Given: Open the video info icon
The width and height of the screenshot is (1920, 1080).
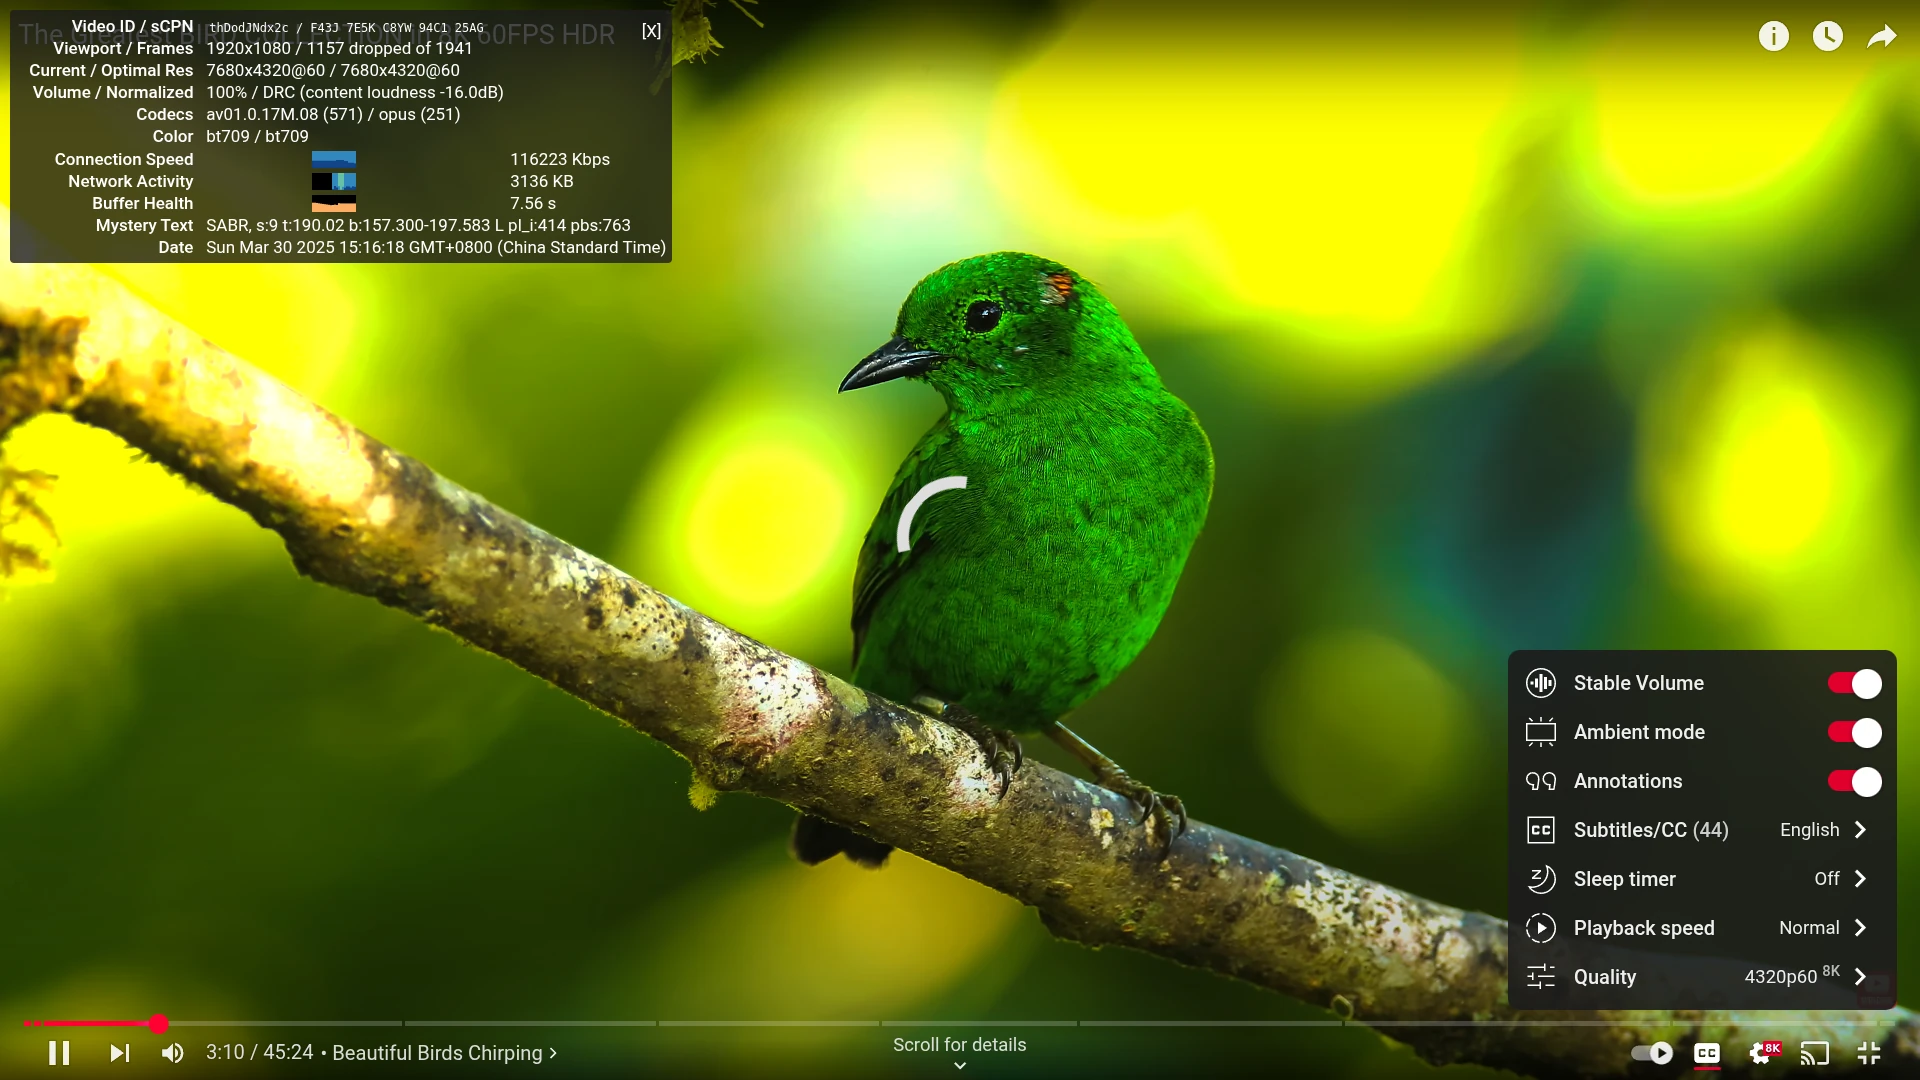Looking at the screenshot, I should pos(1774,37).
